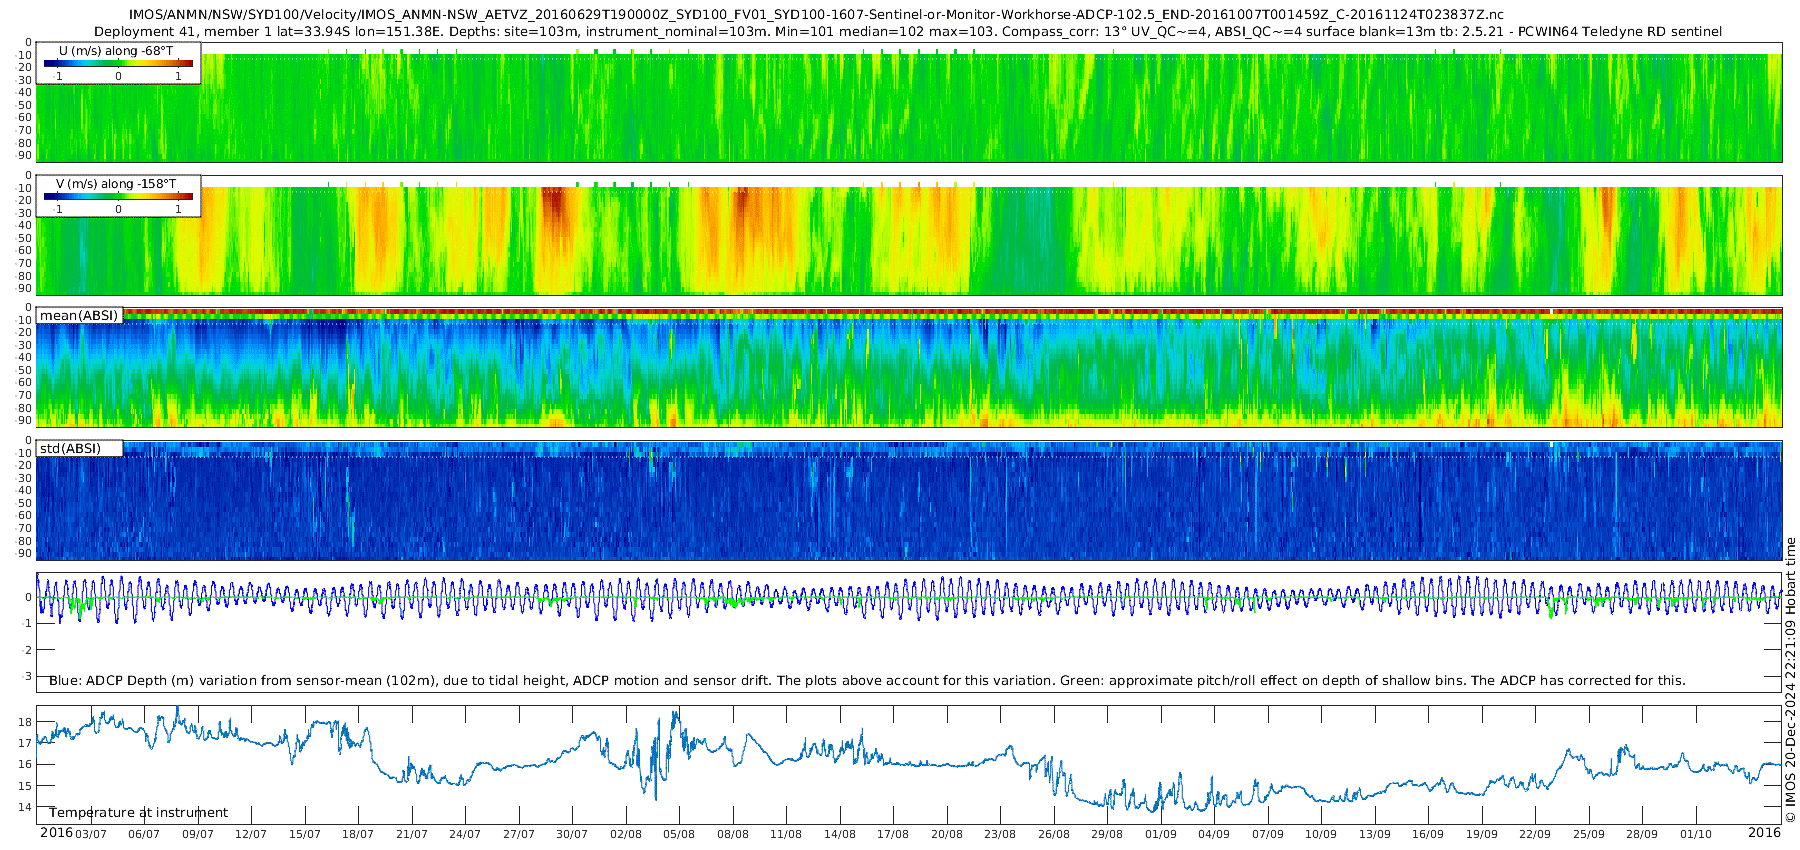Click the mean(ABSI) panel label
The height and width of the screenshot is (850, 1800).
point(79,316)
